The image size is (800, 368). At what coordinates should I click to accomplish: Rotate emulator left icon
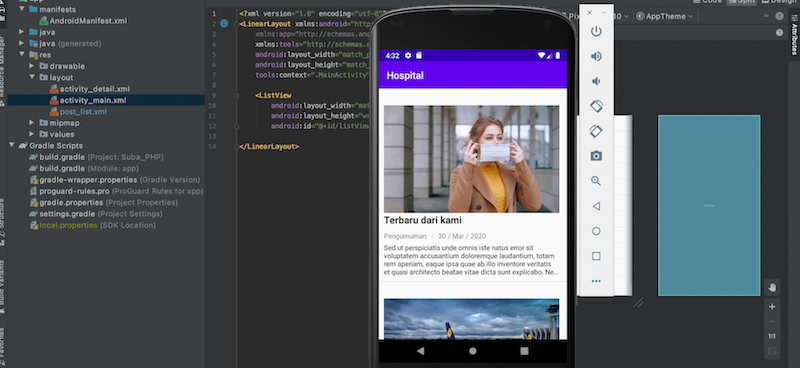(596, 106)
